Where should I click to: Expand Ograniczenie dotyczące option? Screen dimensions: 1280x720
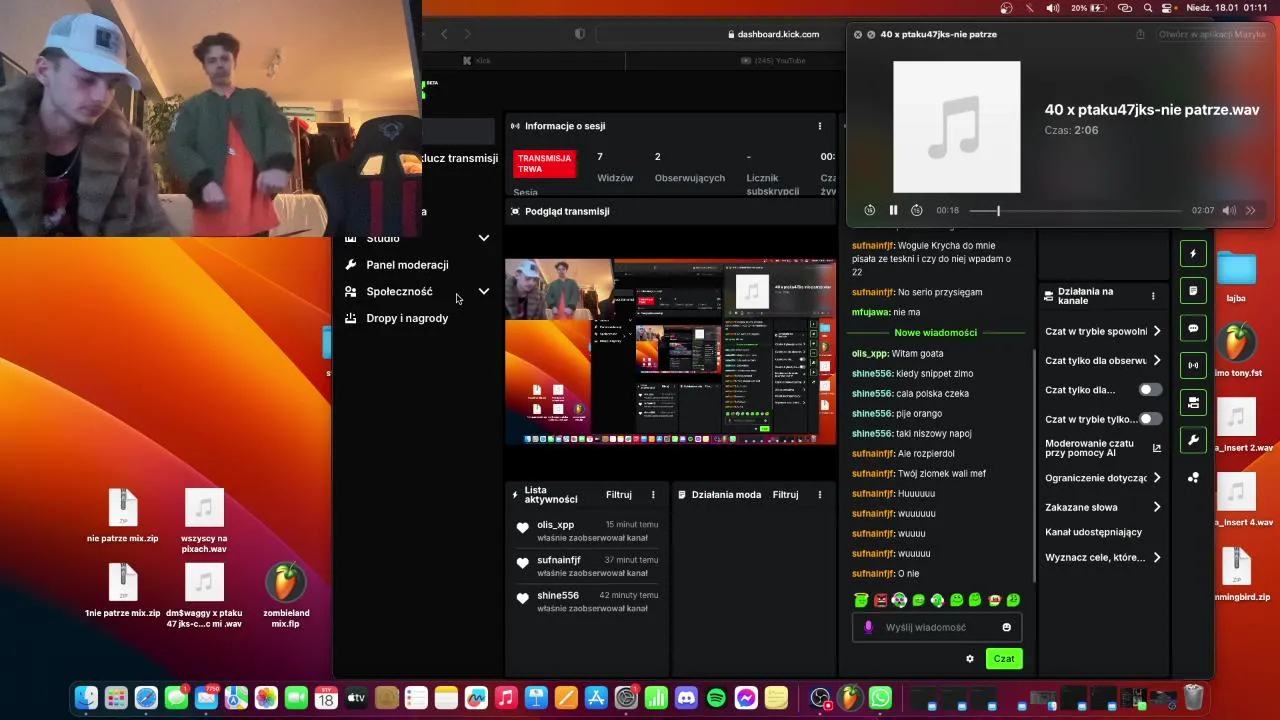pos(1157,478)
